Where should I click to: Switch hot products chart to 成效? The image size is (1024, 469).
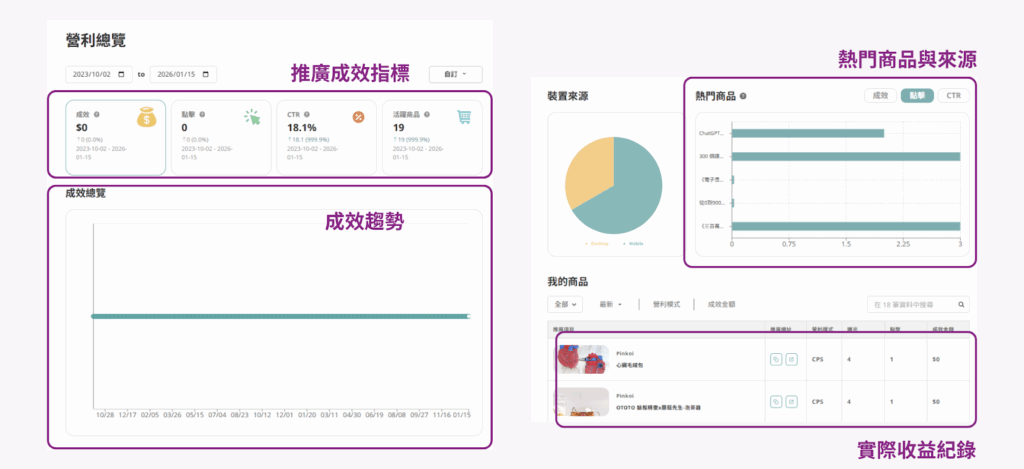tap(880, 96)
